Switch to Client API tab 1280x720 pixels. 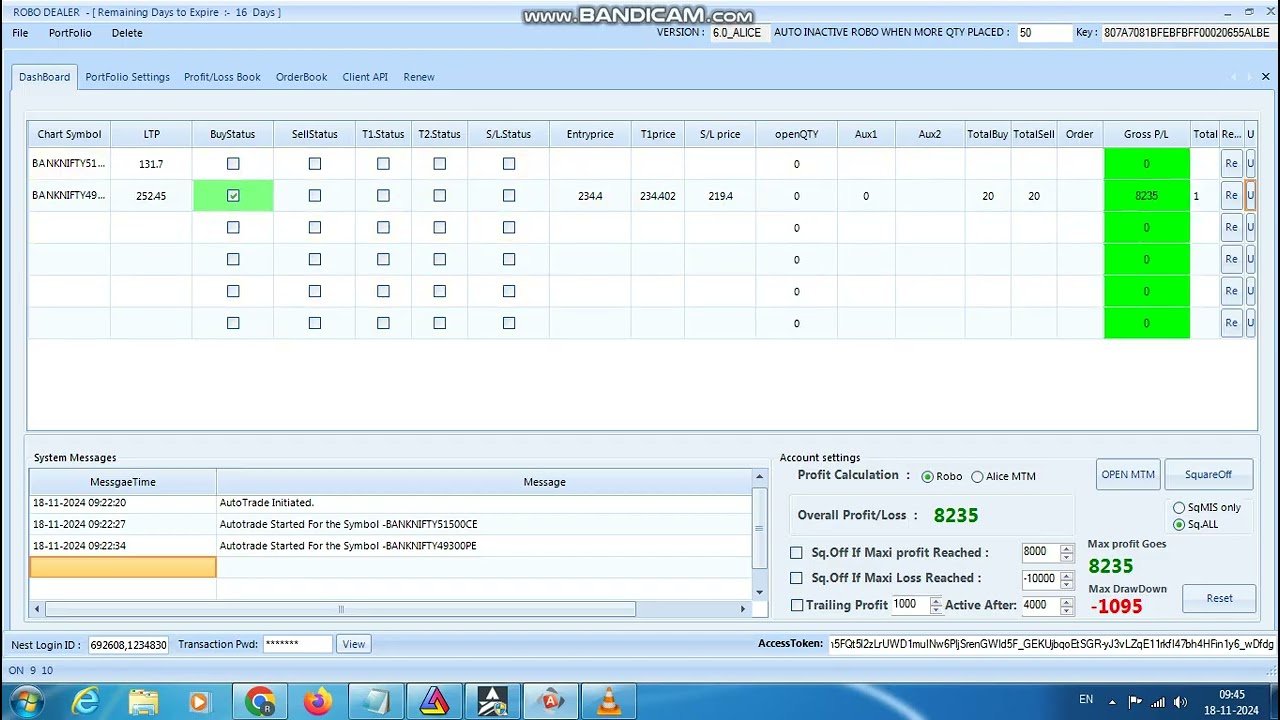coord(365,77)
